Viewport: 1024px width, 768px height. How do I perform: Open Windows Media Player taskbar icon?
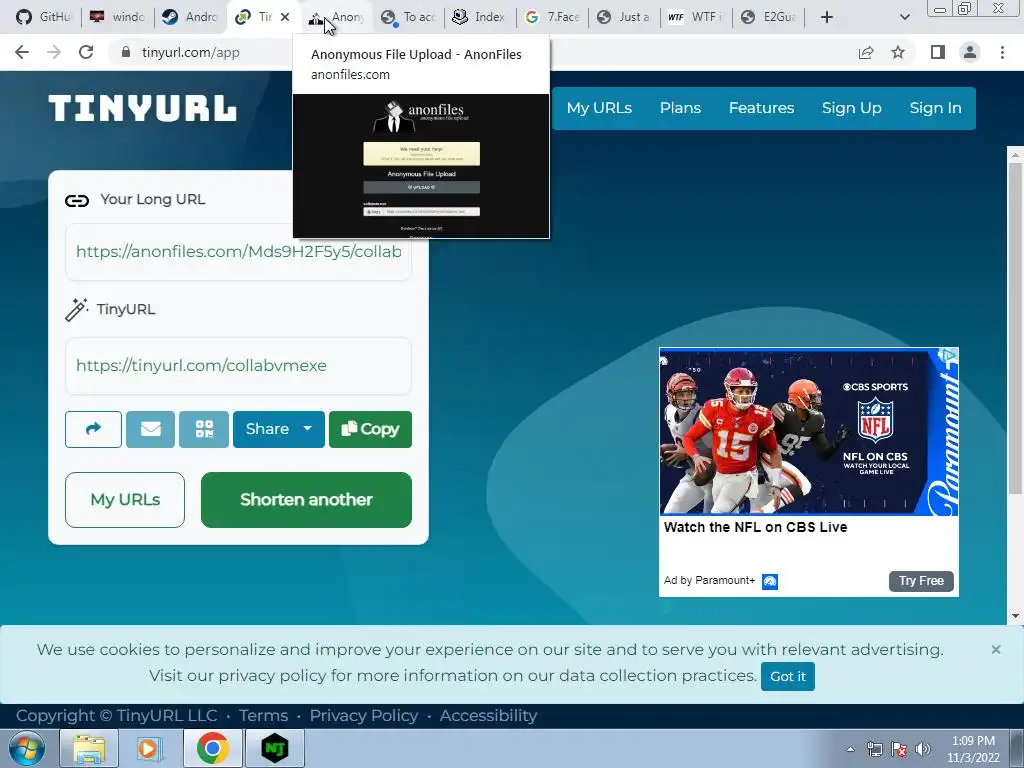[149, 748]
